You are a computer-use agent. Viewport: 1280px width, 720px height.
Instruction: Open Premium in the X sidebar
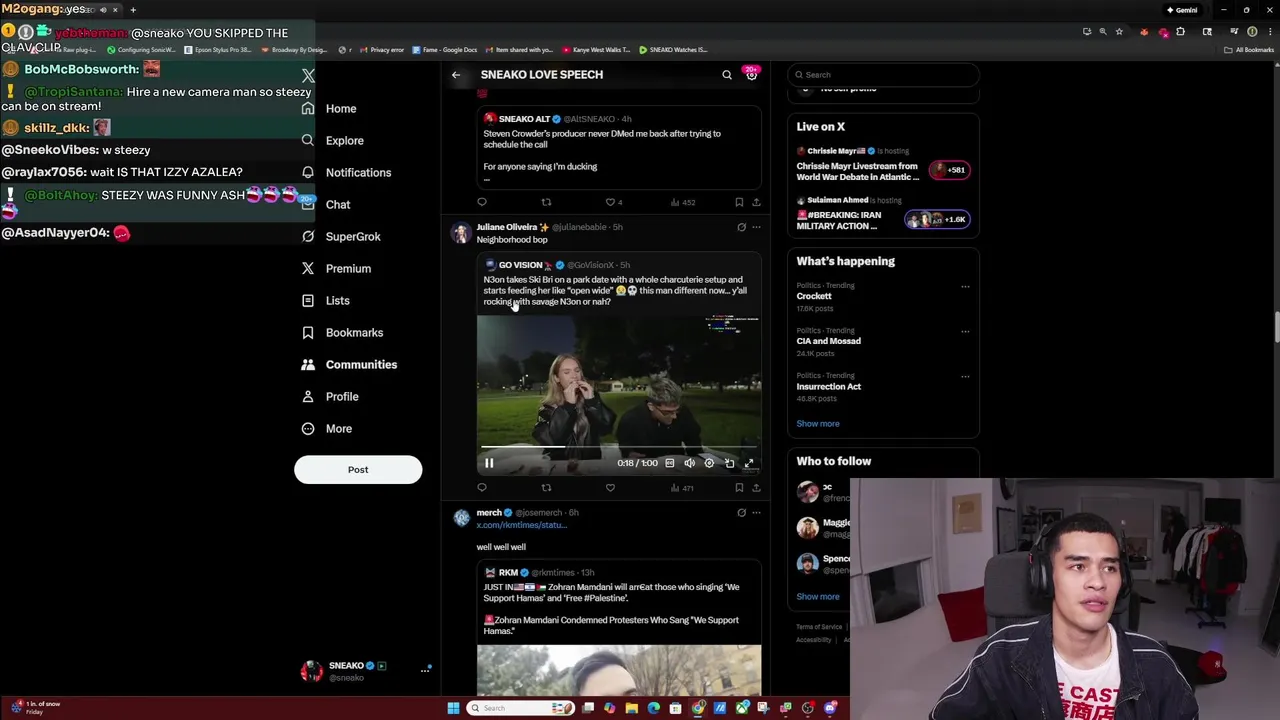pyautogui.click(x=336, y=268)
